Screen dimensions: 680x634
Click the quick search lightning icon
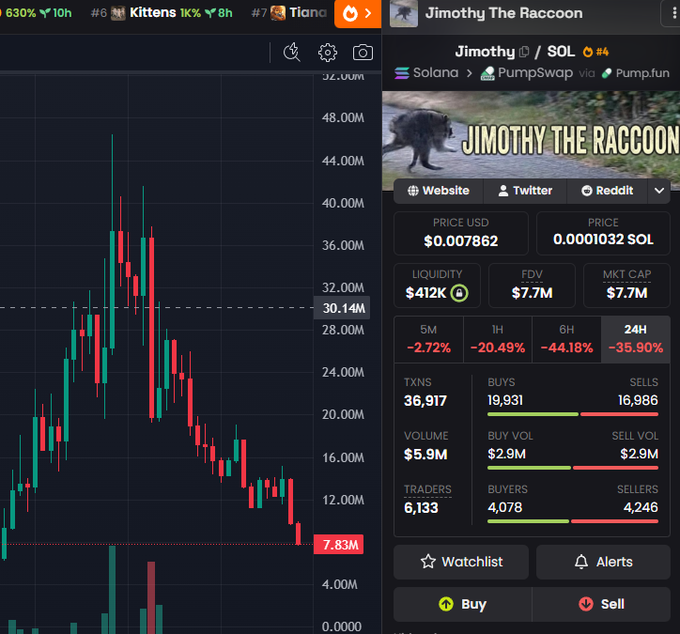pos(292,52)
